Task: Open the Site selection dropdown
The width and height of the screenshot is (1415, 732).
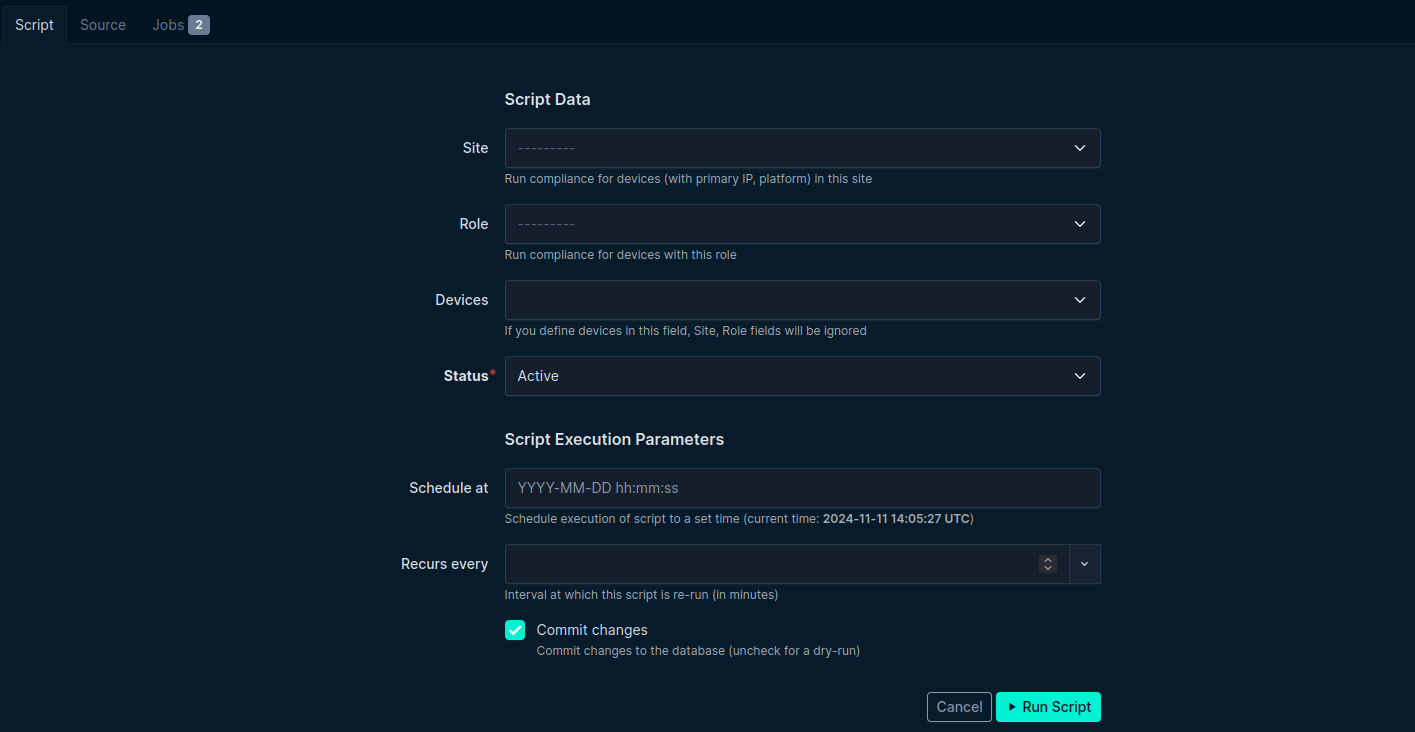Action: click(x=790, y=148)
